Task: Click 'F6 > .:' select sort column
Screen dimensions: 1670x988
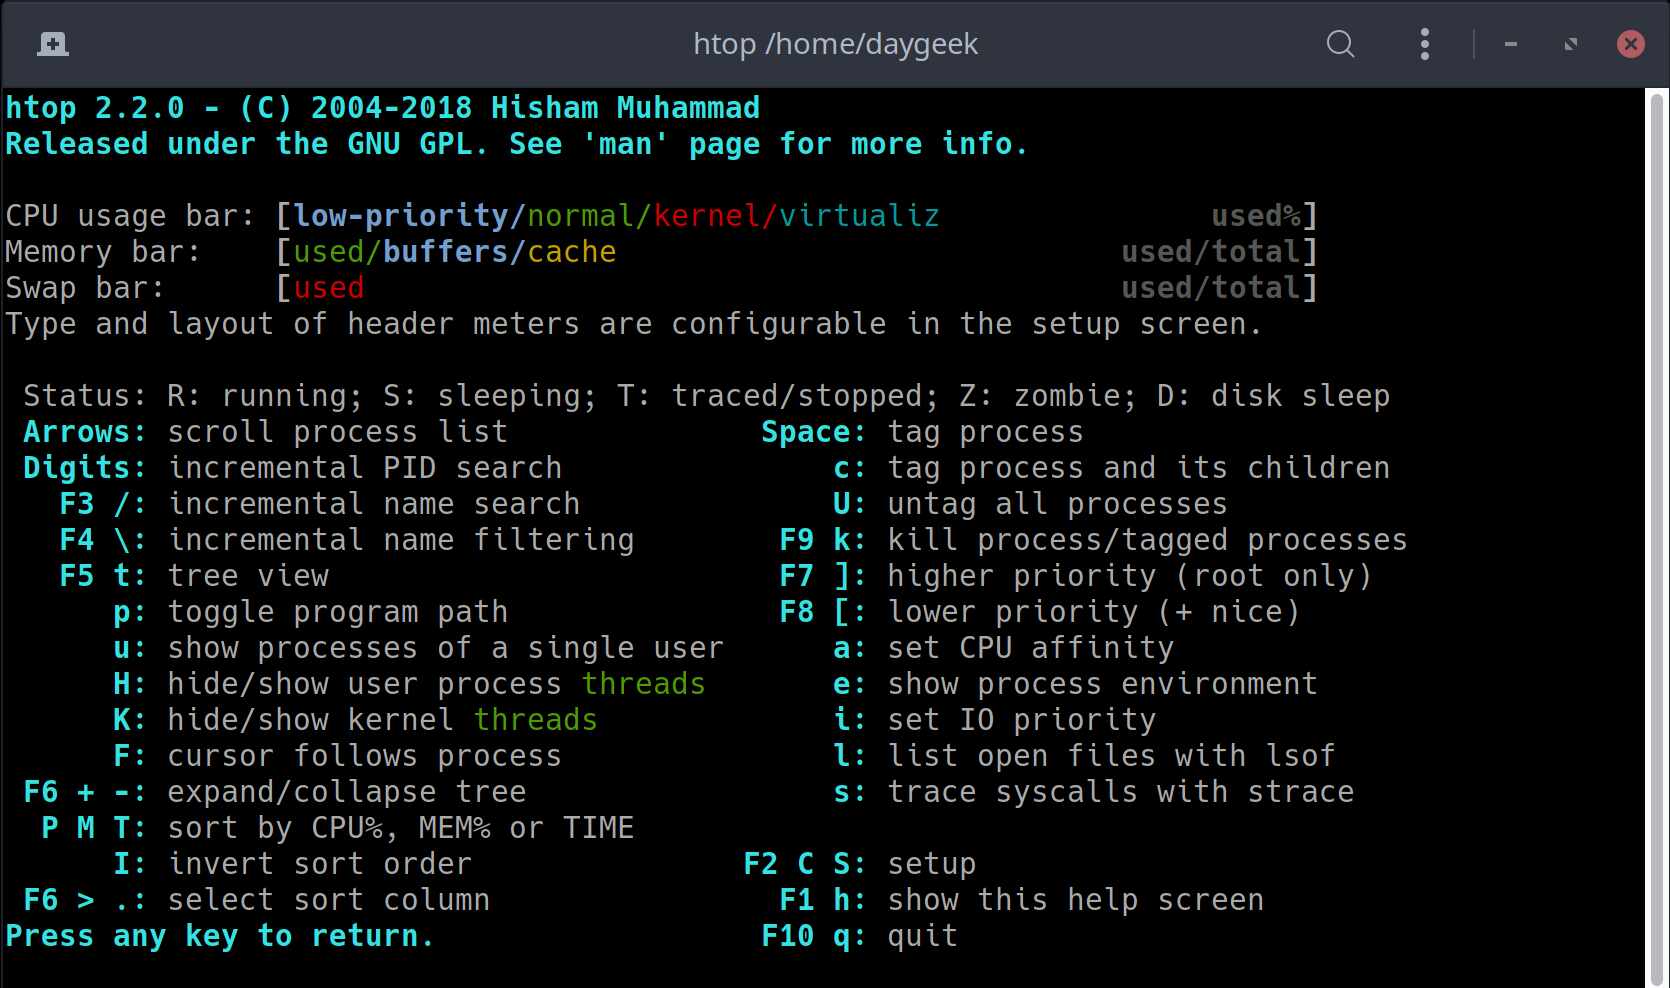Action: point(257,900)
